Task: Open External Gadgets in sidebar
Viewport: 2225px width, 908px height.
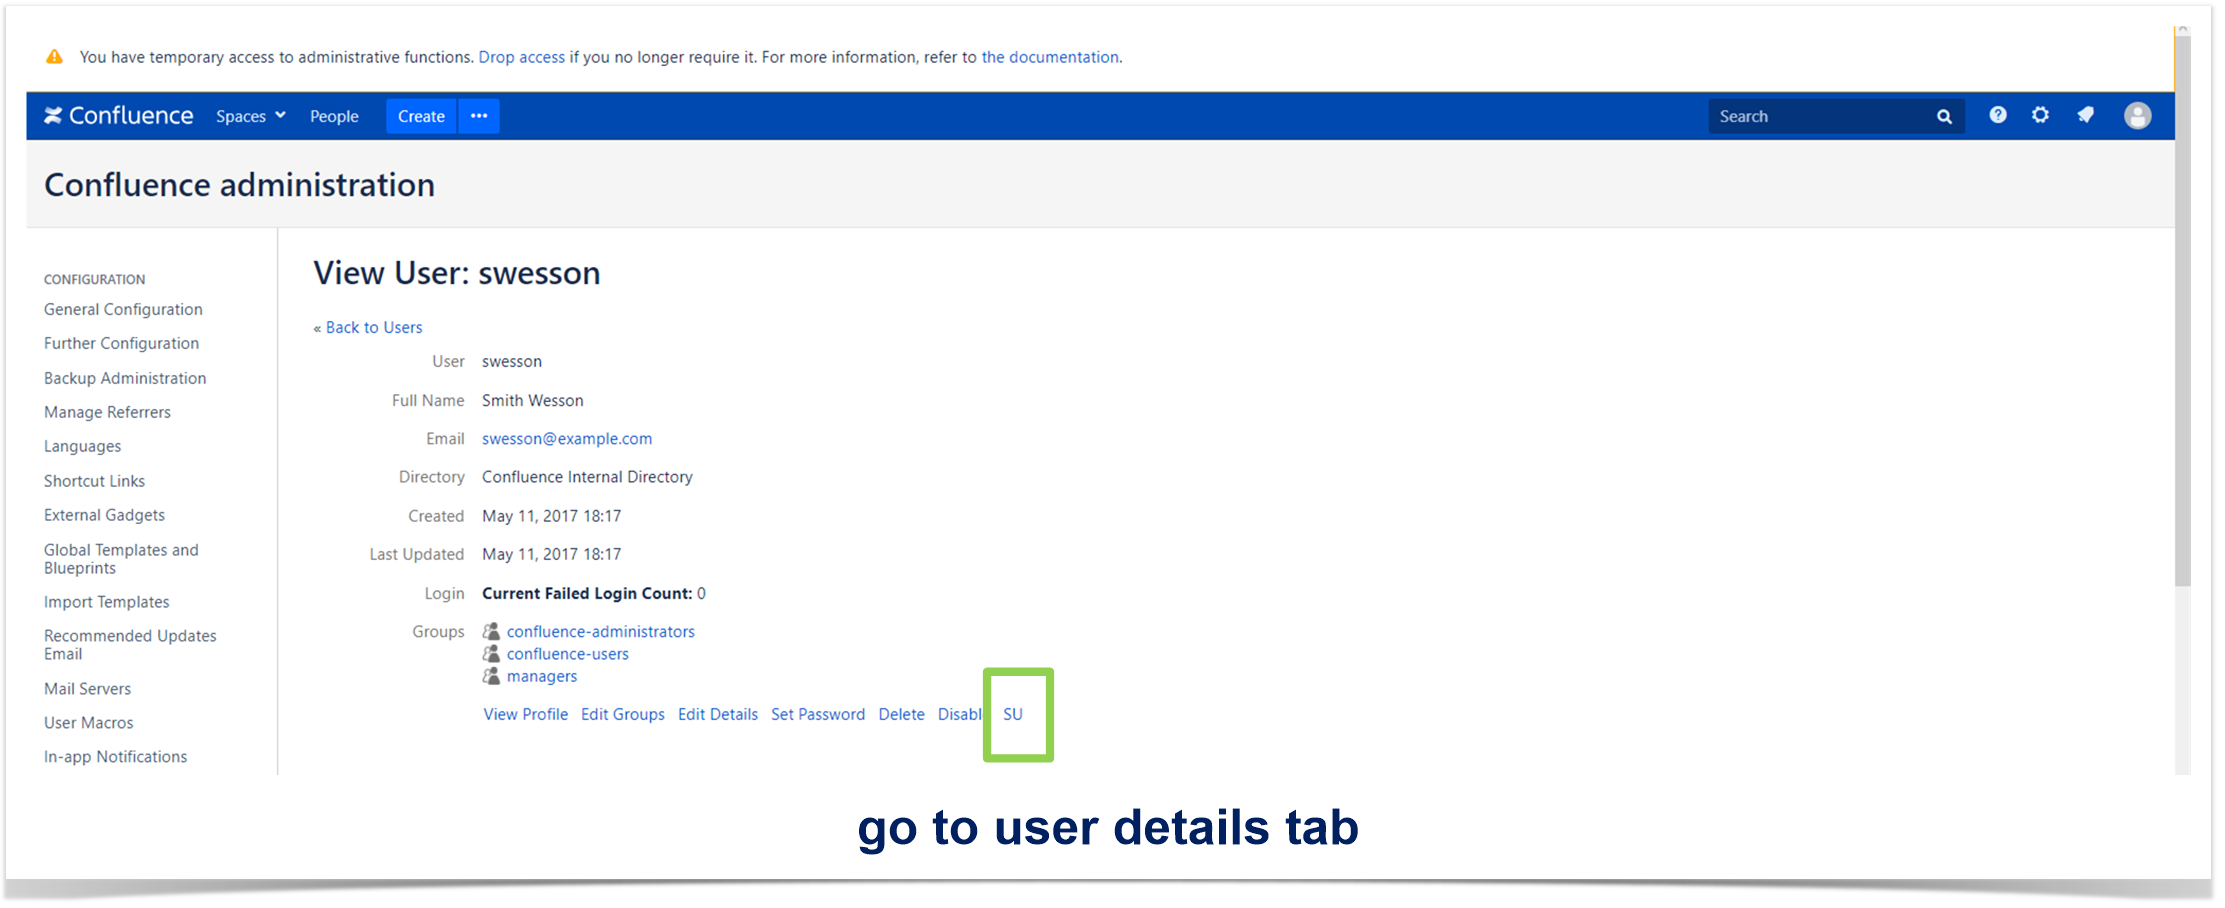Action: [104, 515]
